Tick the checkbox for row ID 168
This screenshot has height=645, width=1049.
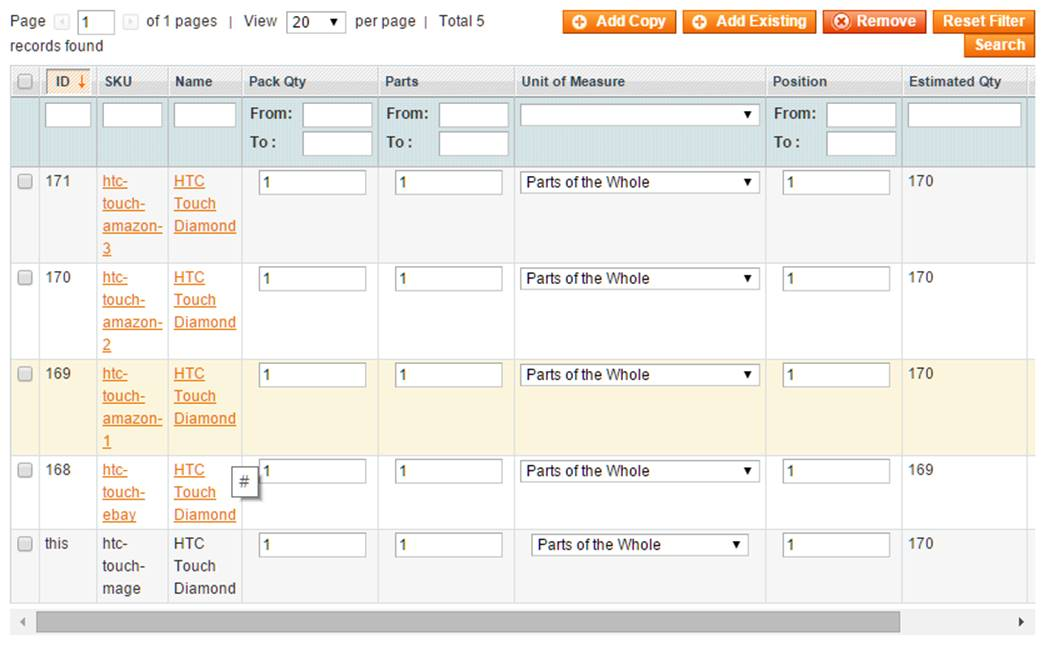coord(25,470)
